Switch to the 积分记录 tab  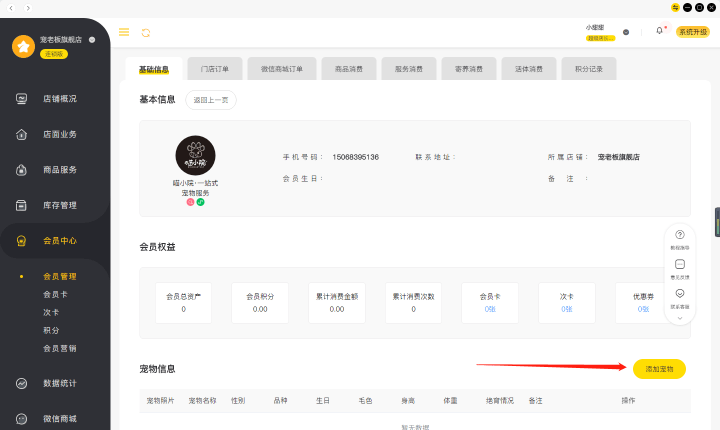coord(588,69)
